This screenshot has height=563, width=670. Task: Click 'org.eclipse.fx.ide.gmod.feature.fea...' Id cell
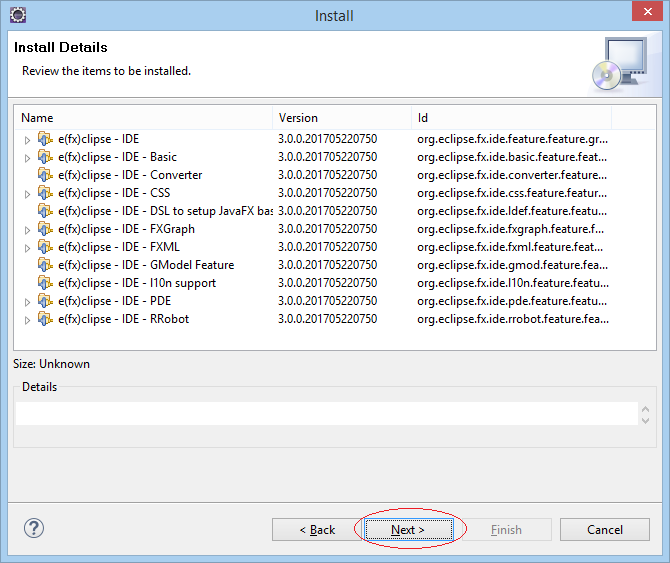tap(512, 265)
